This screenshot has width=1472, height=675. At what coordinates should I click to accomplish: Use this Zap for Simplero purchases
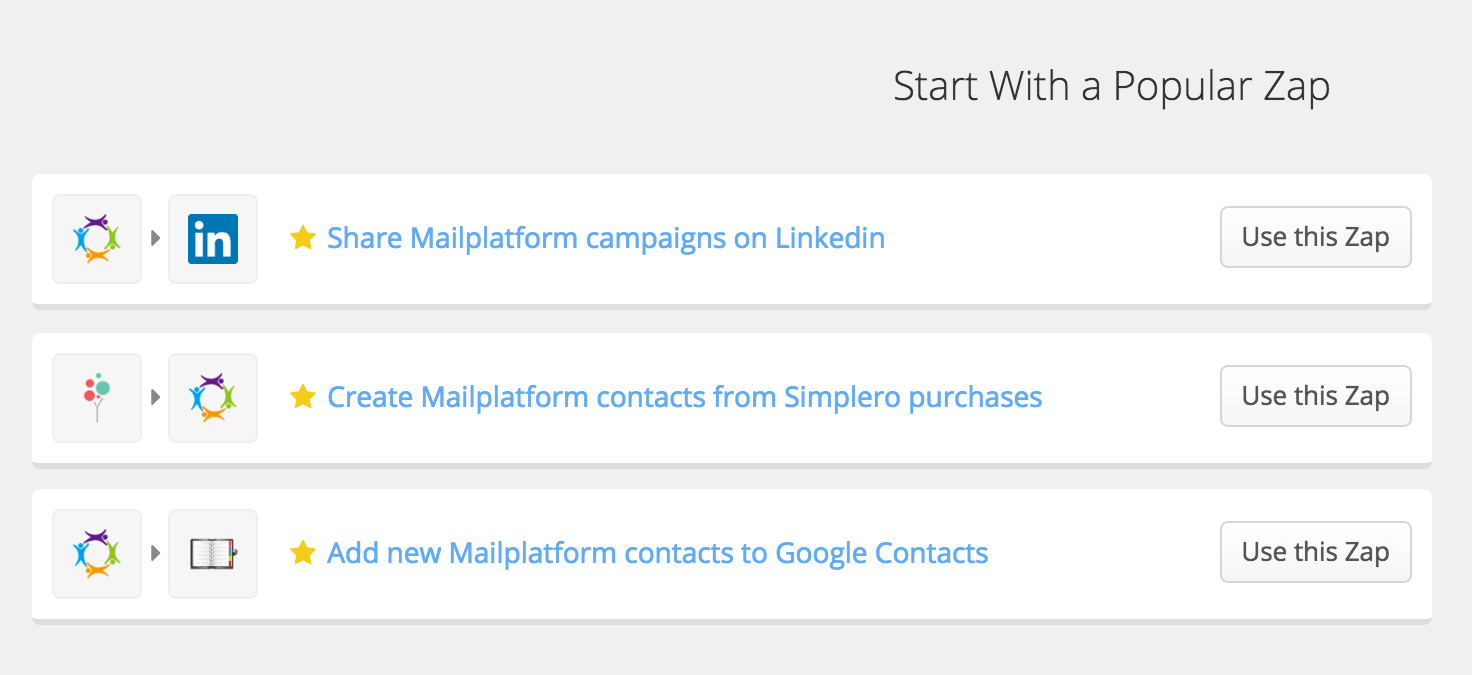[1316, 396]
